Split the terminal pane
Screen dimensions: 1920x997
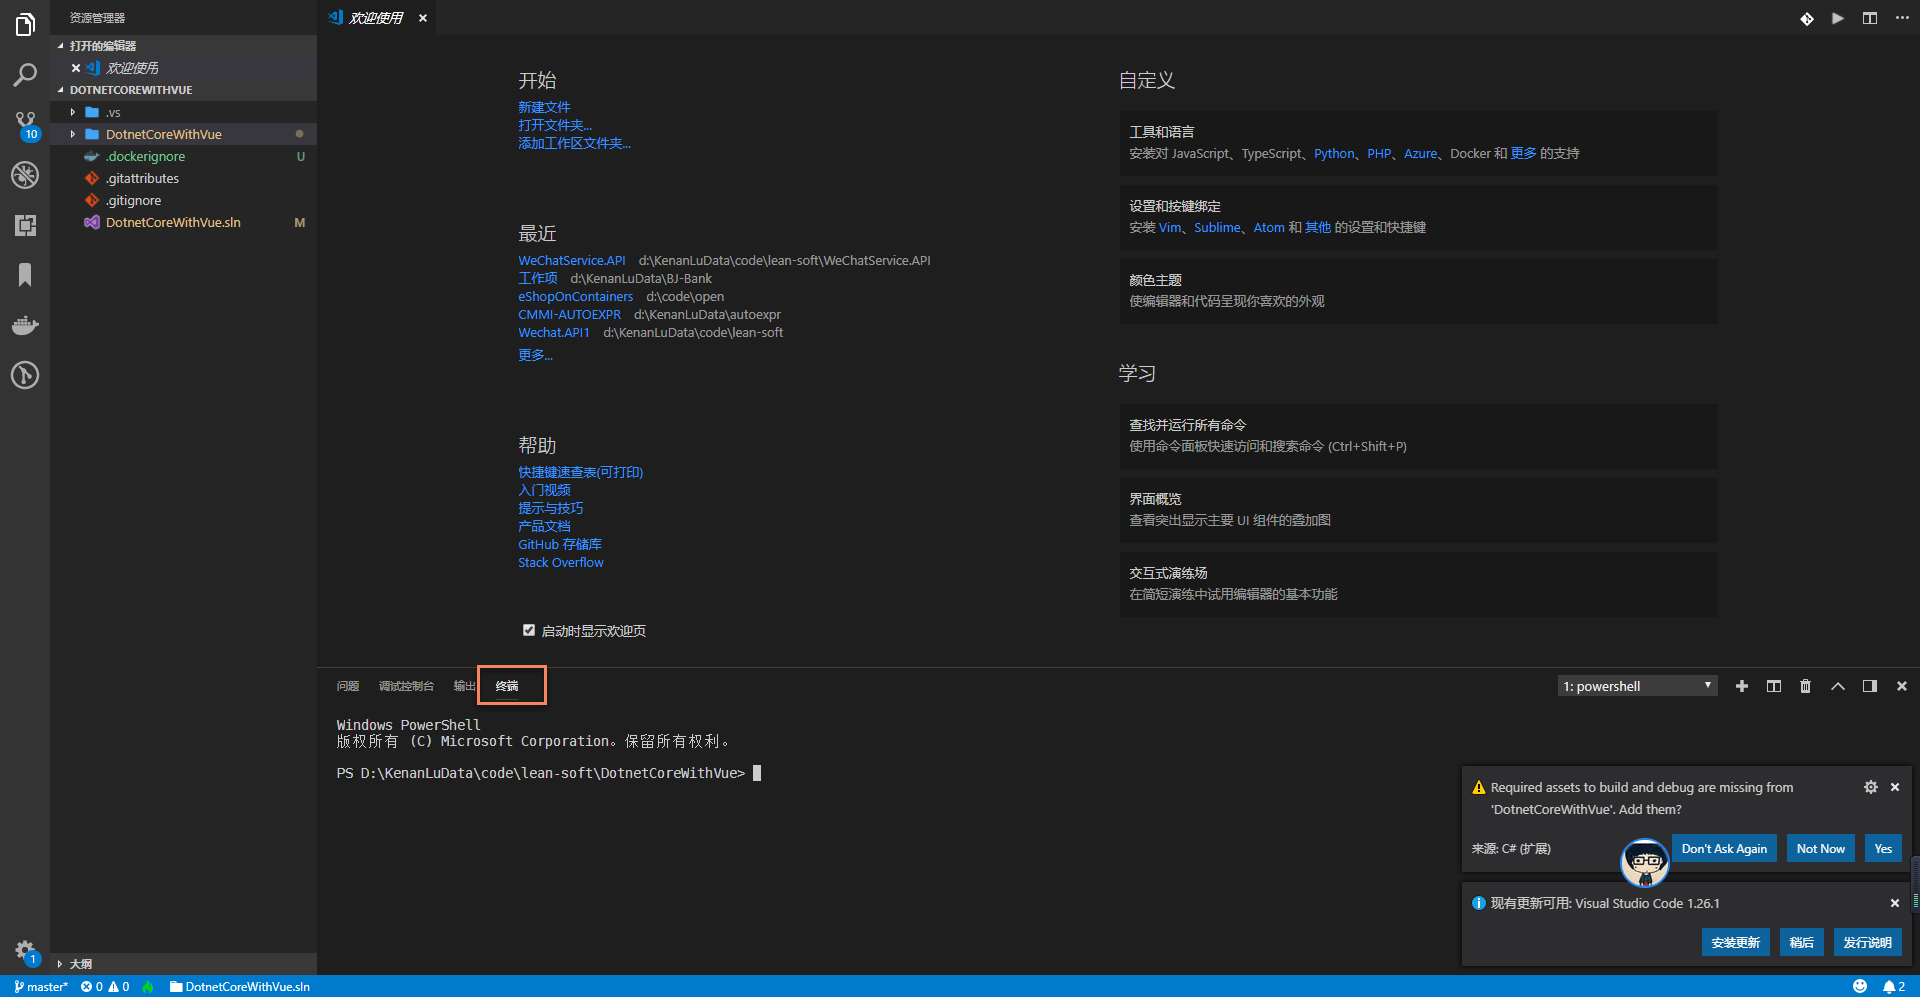[1774, 686]
